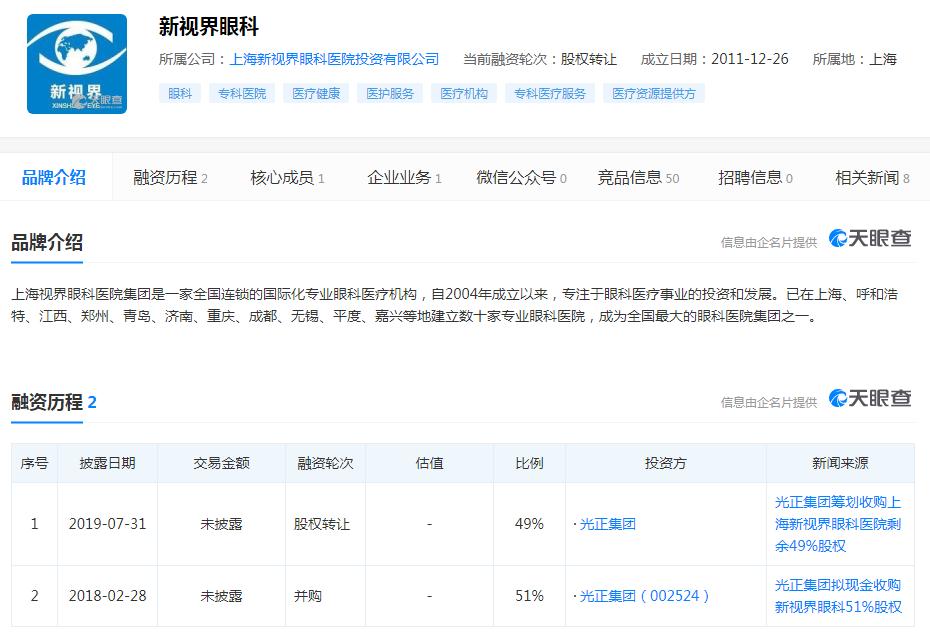Click the 天眼查 logo beside 品牌介绍 heading
Viewport: 930px width, 639px height.
(870, 239)
